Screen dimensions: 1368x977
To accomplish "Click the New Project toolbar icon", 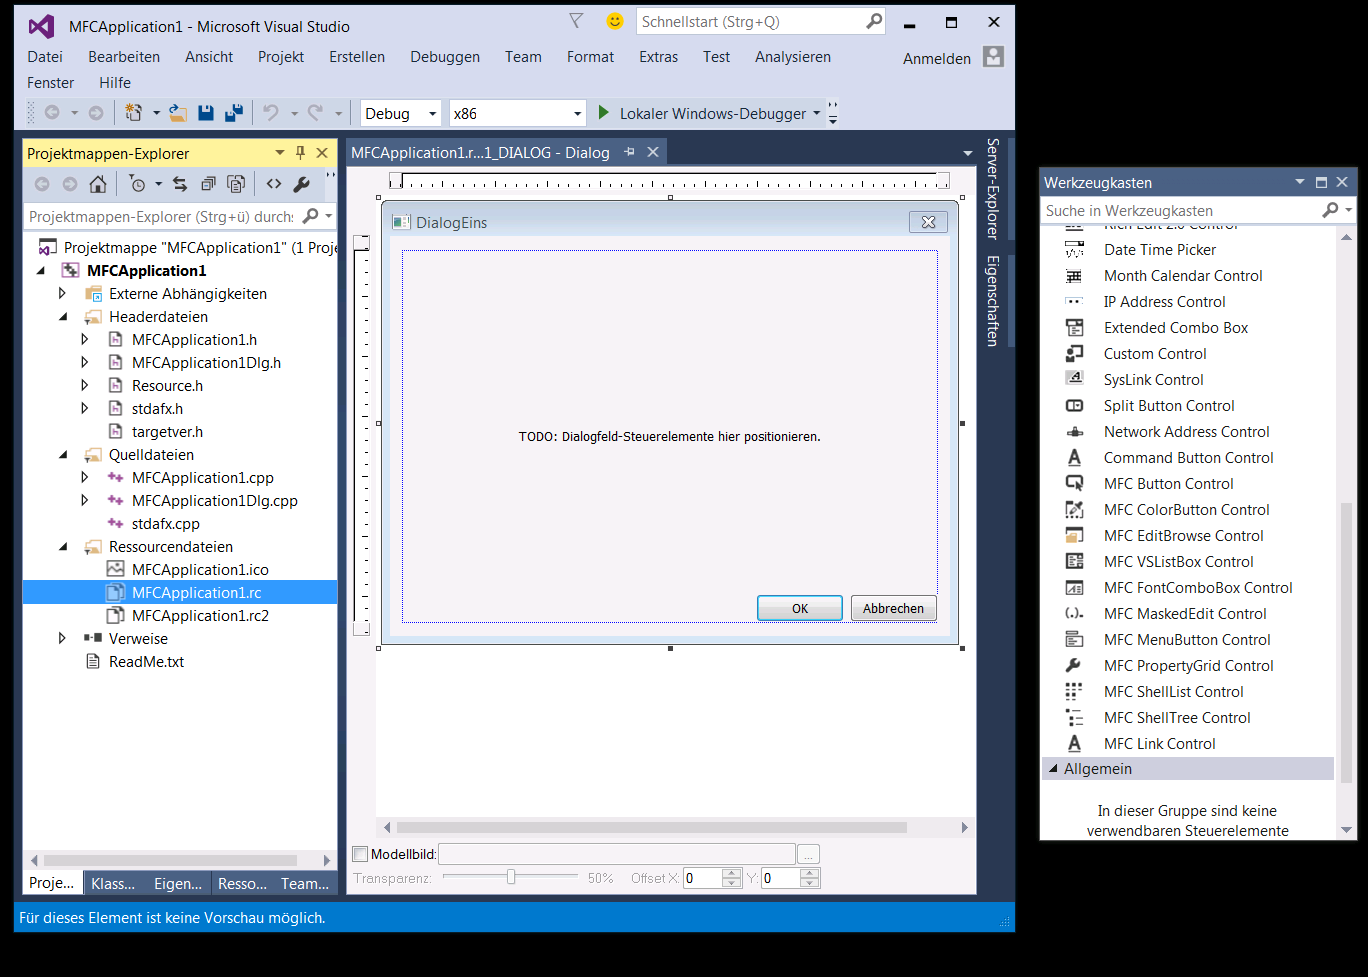I will click(x=133, y=113).
